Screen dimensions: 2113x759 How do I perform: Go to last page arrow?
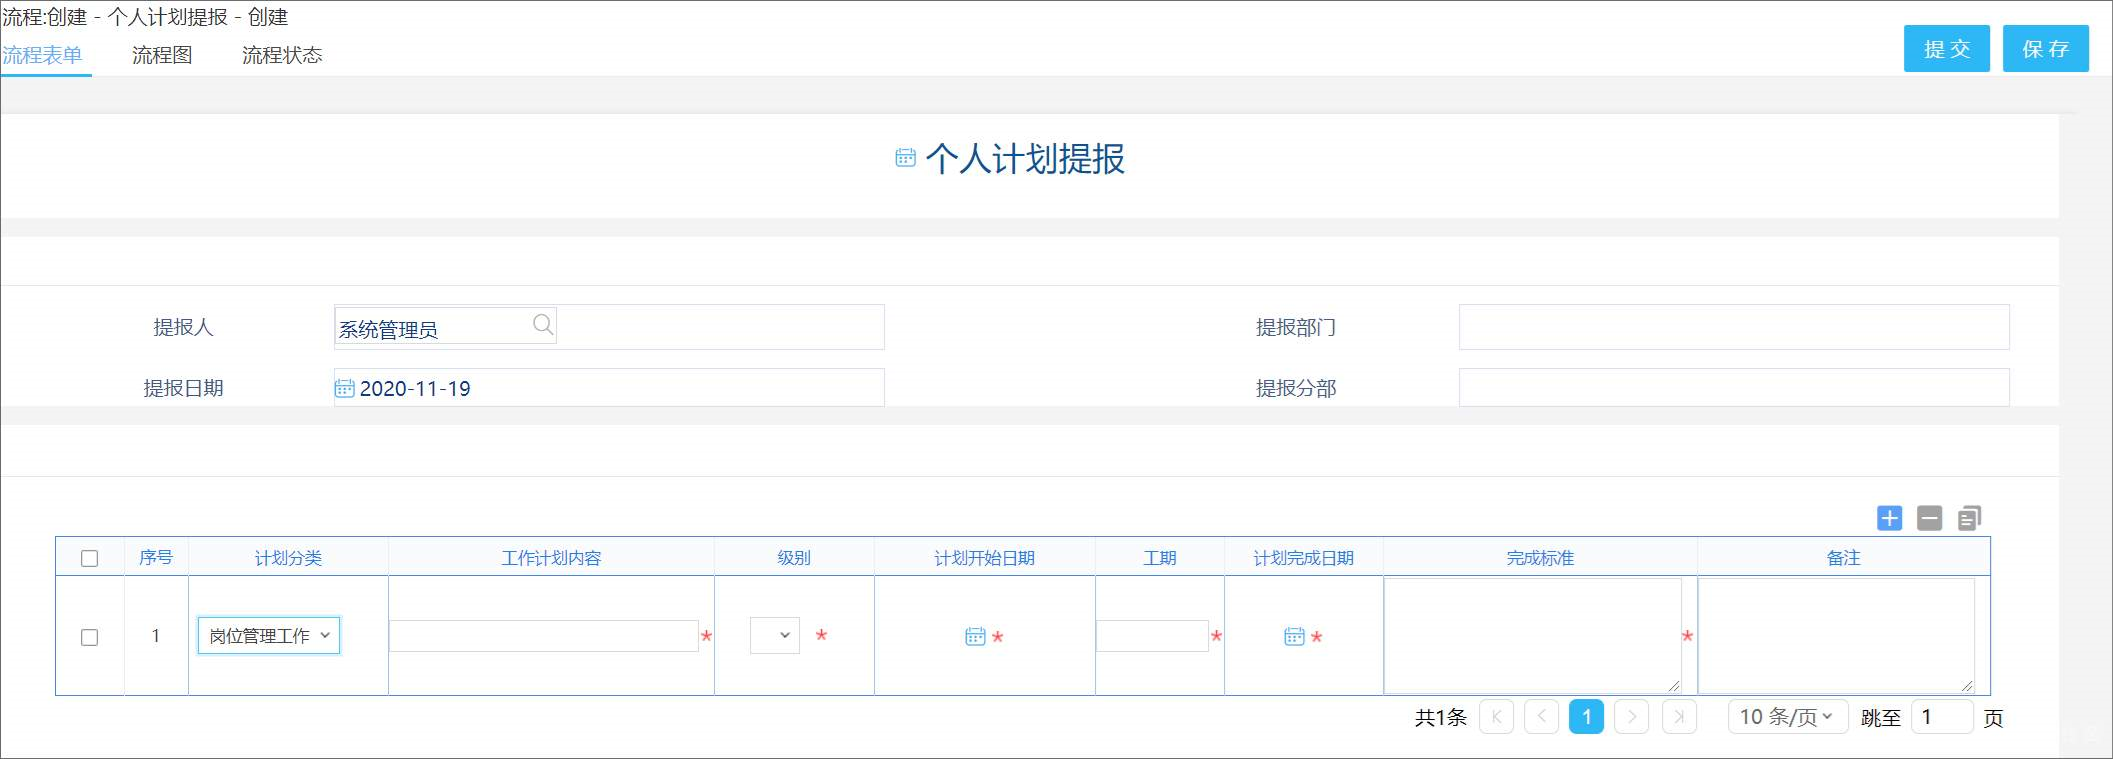click(1679, 717)
